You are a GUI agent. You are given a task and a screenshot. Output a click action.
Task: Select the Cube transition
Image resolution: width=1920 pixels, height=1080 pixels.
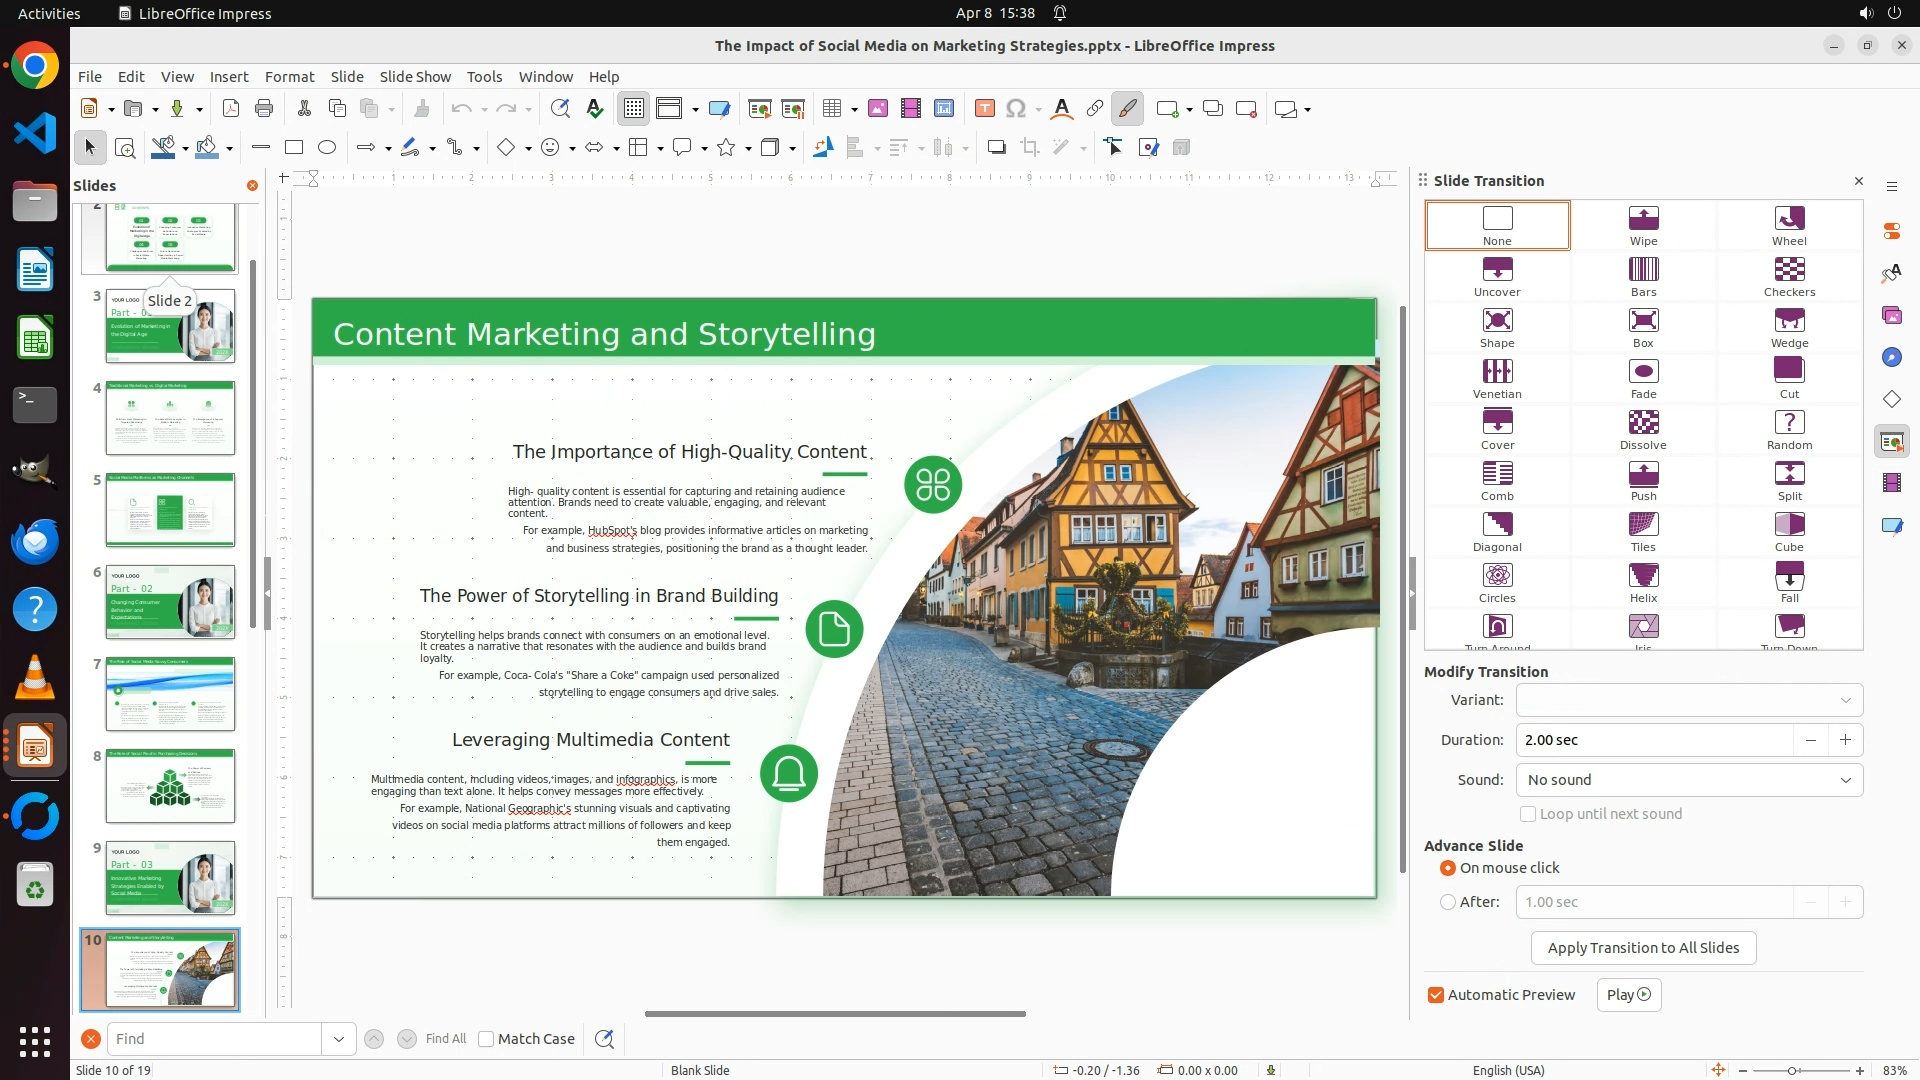coord(1789,532)
